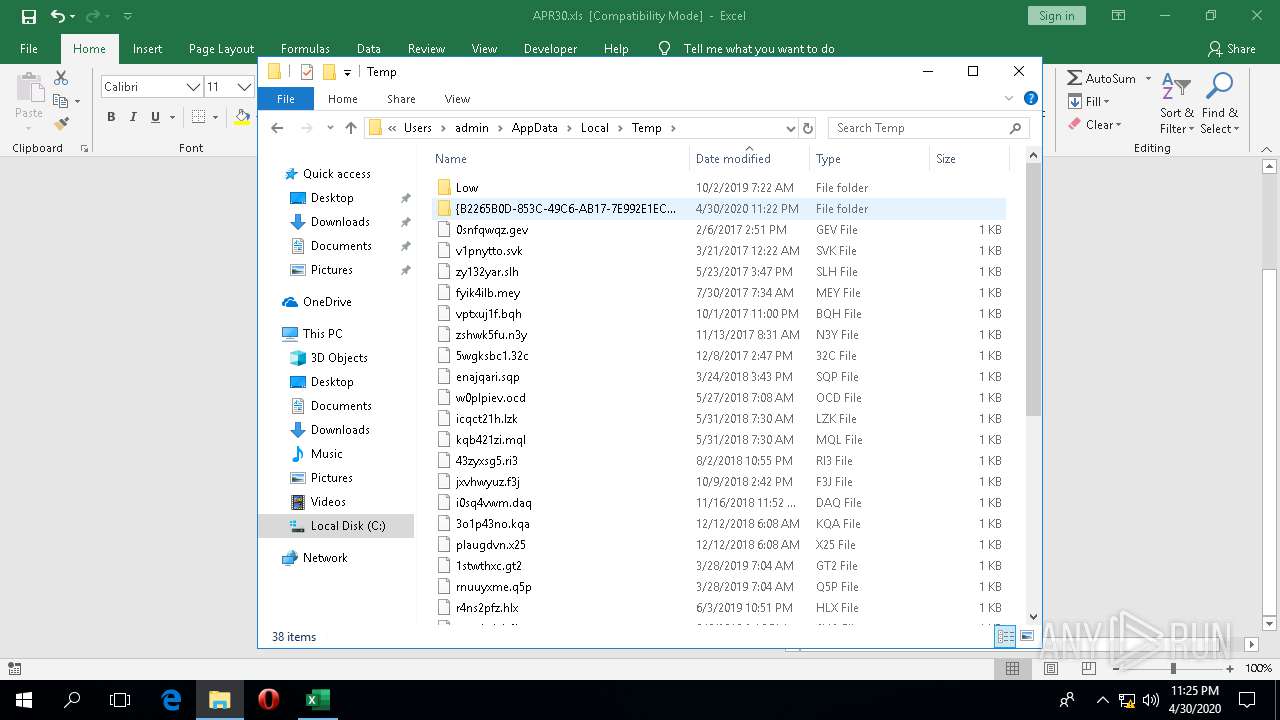Apply Italic formatting in Excel
The width and height of the screenshot is (1280, 720).
point(133,117)
